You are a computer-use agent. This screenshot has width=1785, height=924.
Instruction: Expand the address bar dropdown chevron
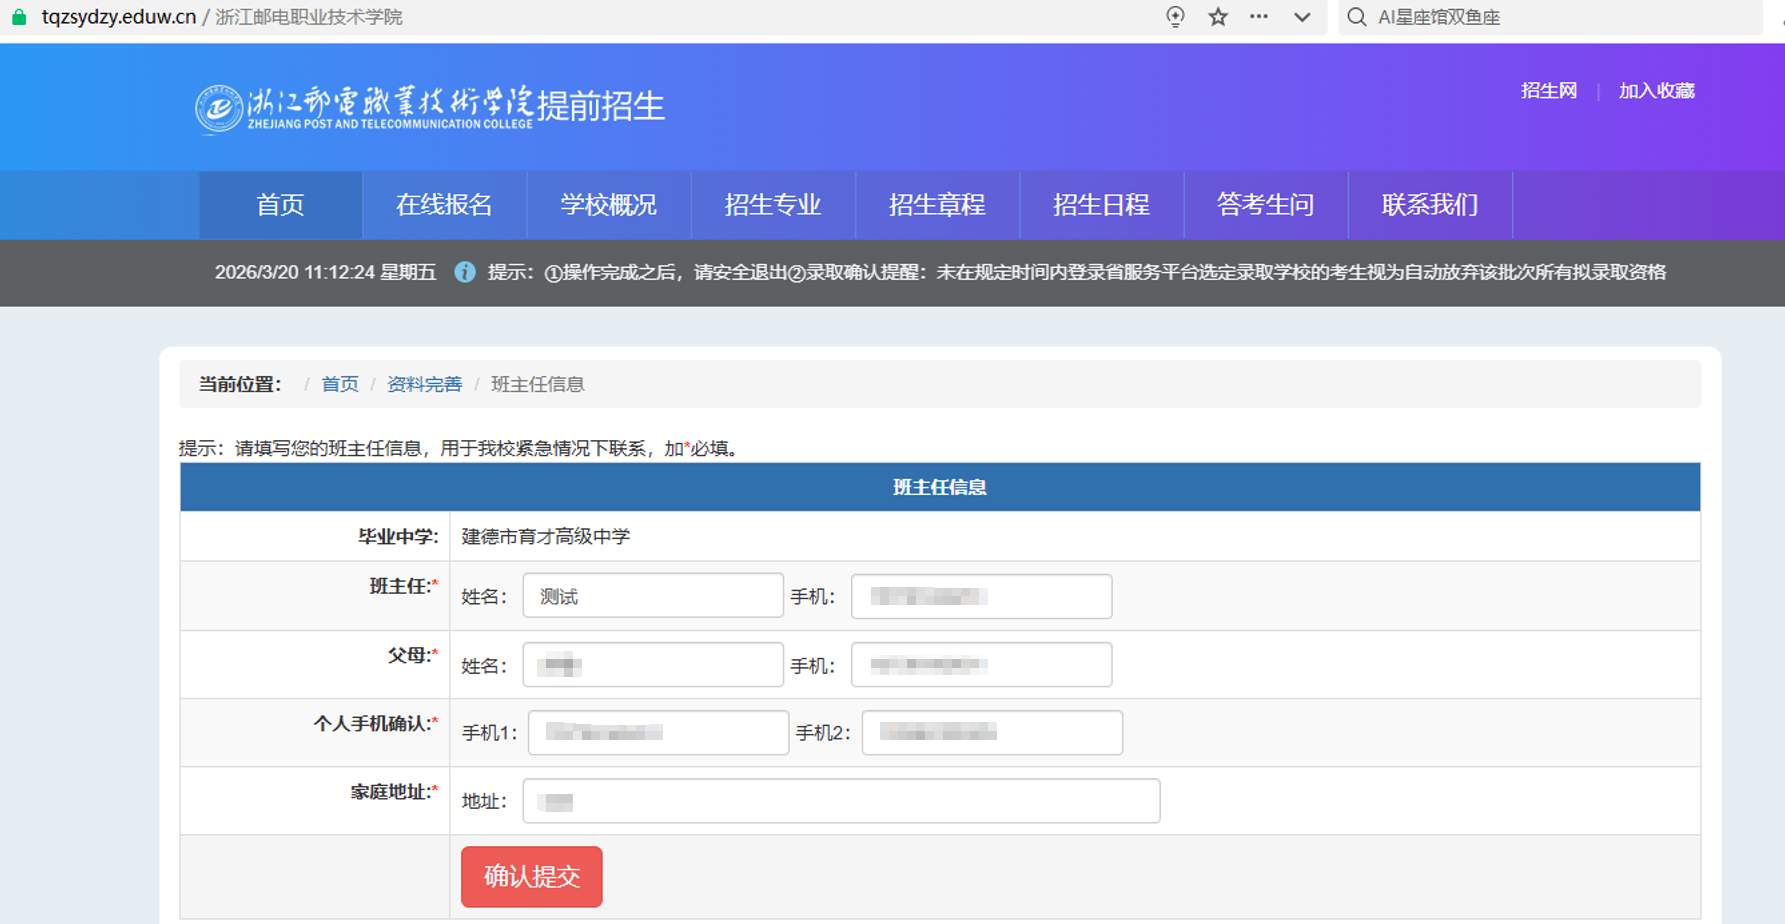coord(1302,17)
